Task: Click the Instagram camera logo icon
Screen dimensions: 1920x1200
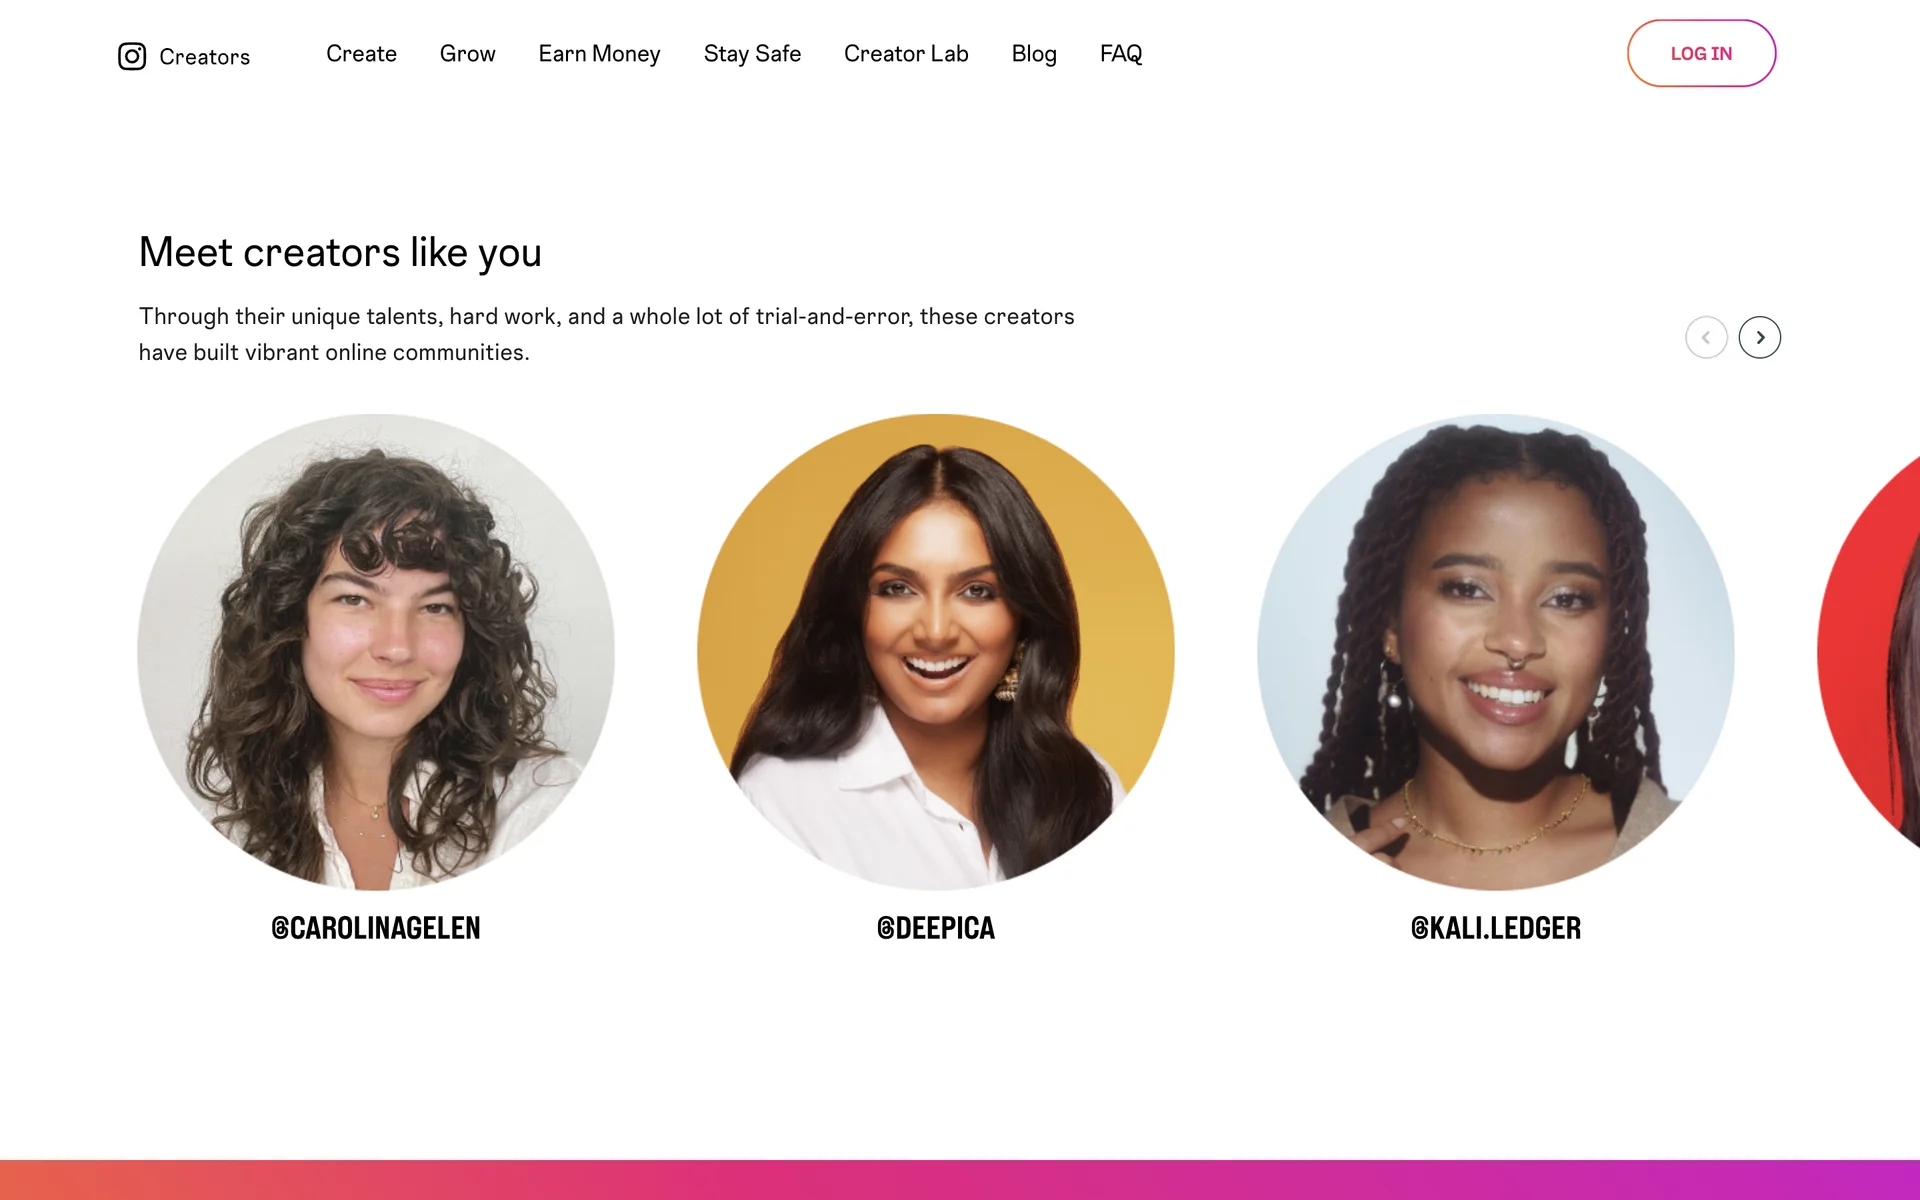Action: coord(132,56)
